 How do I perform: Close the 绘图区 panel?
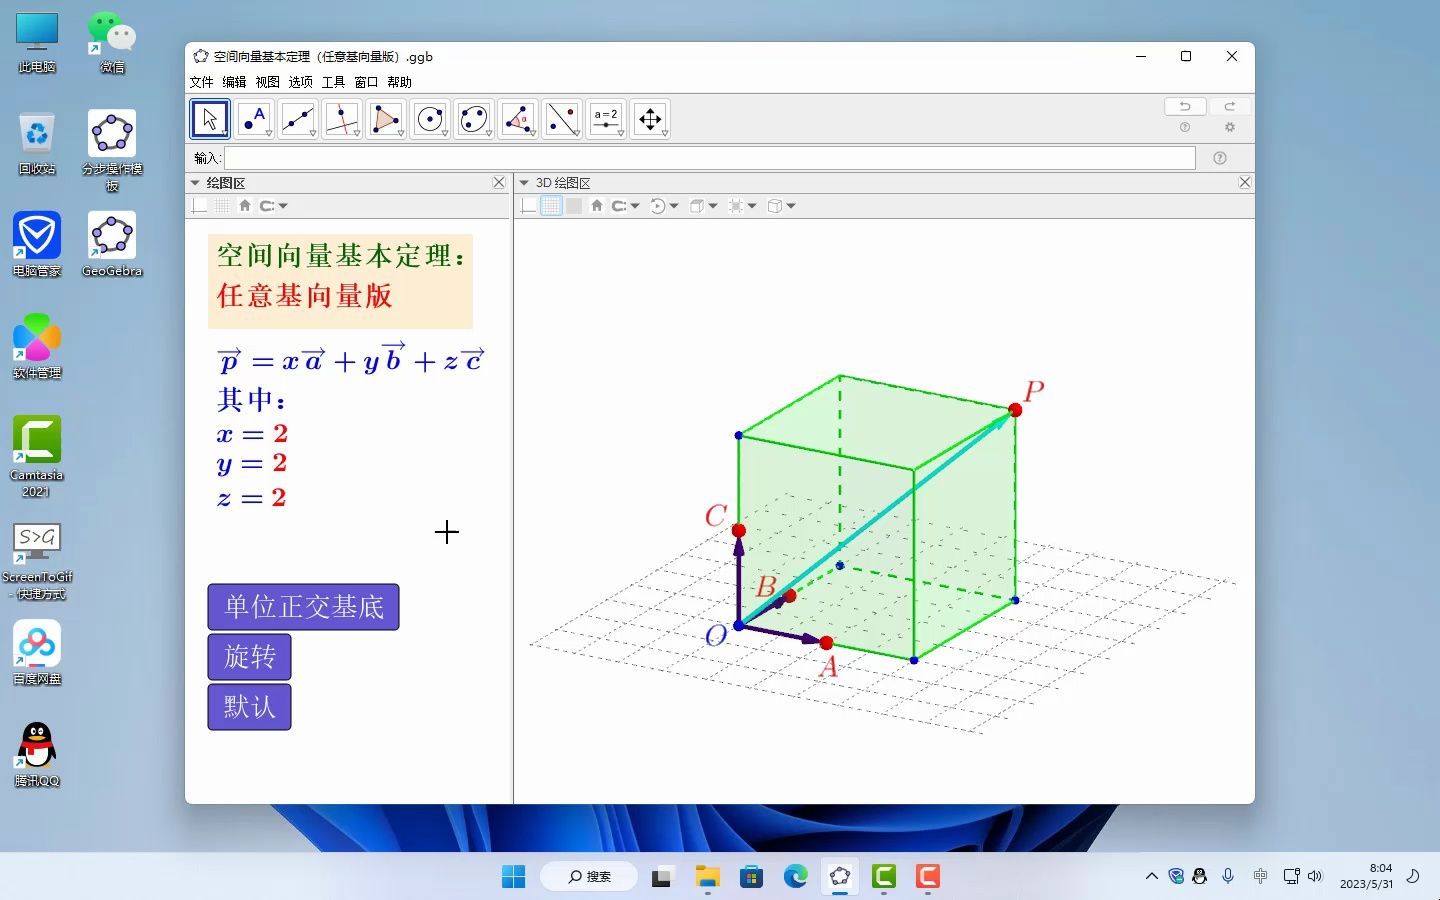(499, 183)
